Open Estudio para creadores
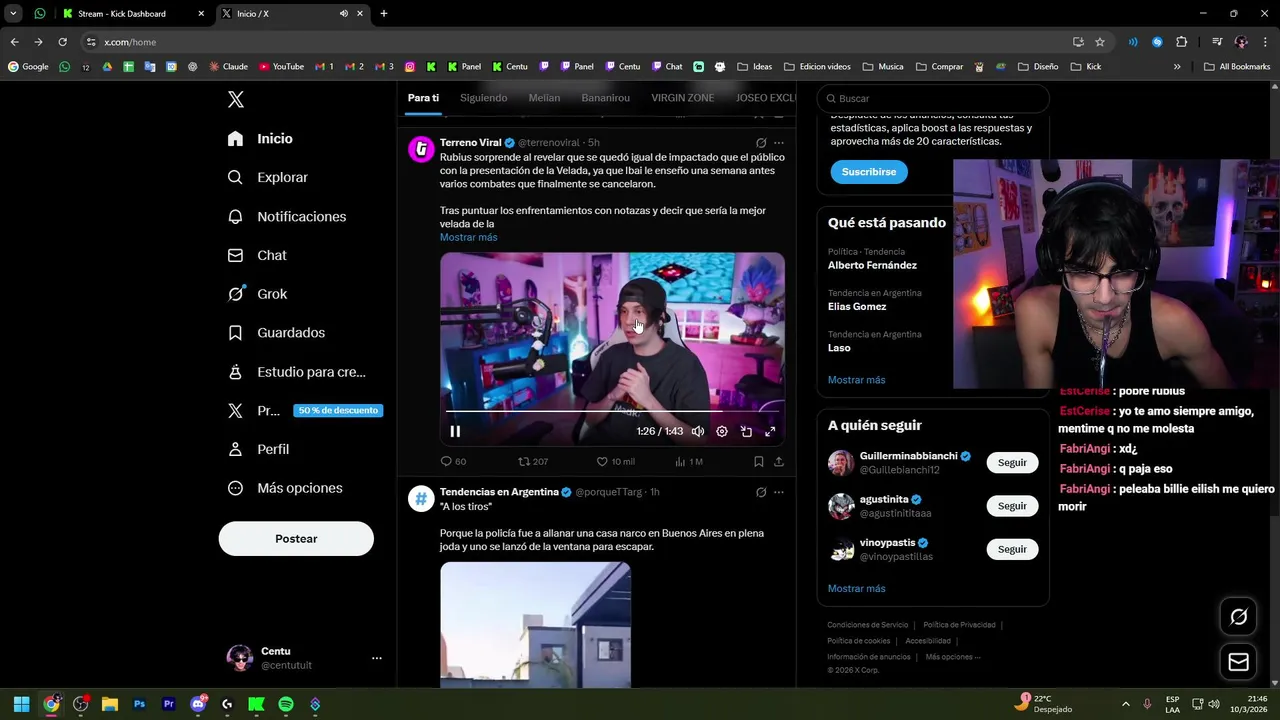This screenshot has height=720, width=1280. (296, 372)
